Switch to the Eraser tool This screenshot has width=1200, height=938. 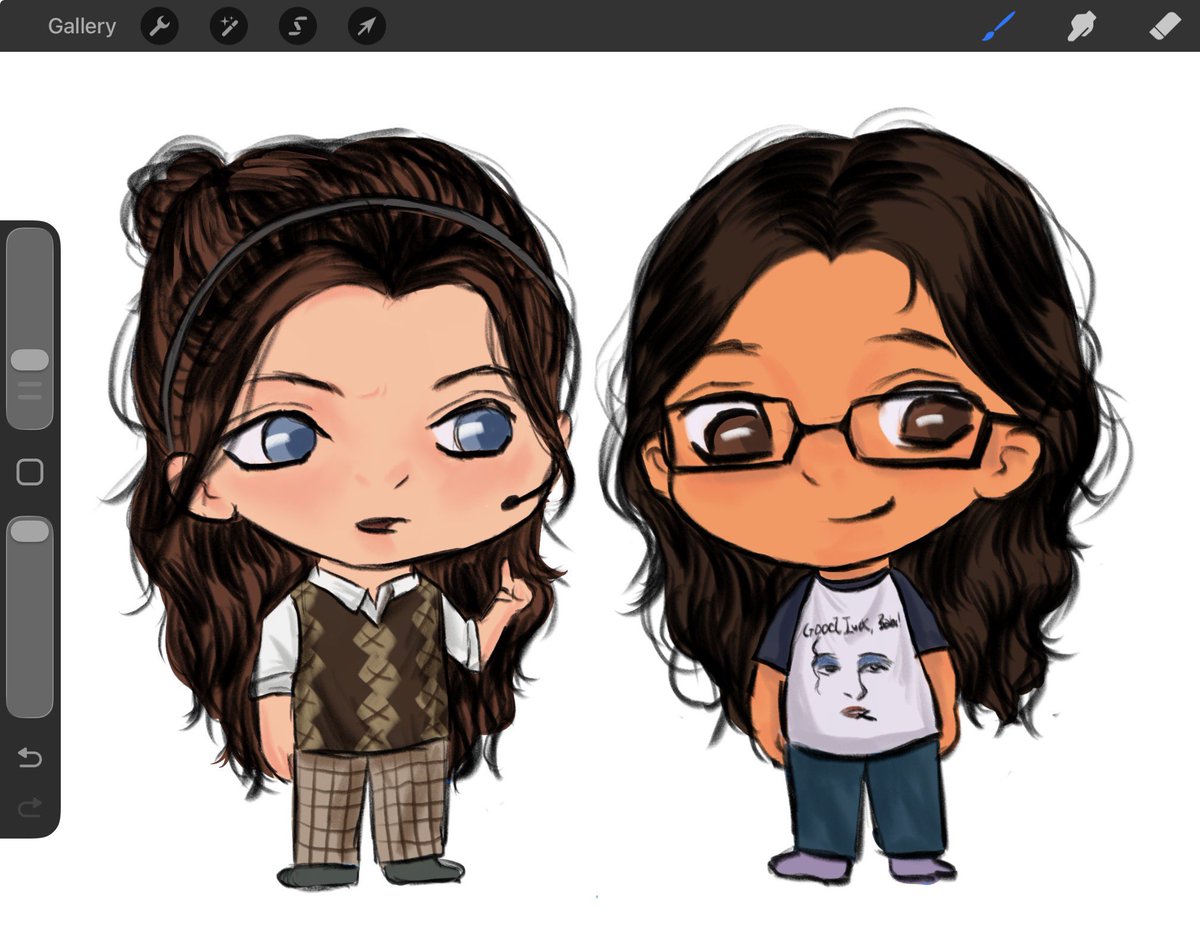tap(1164, 27)
